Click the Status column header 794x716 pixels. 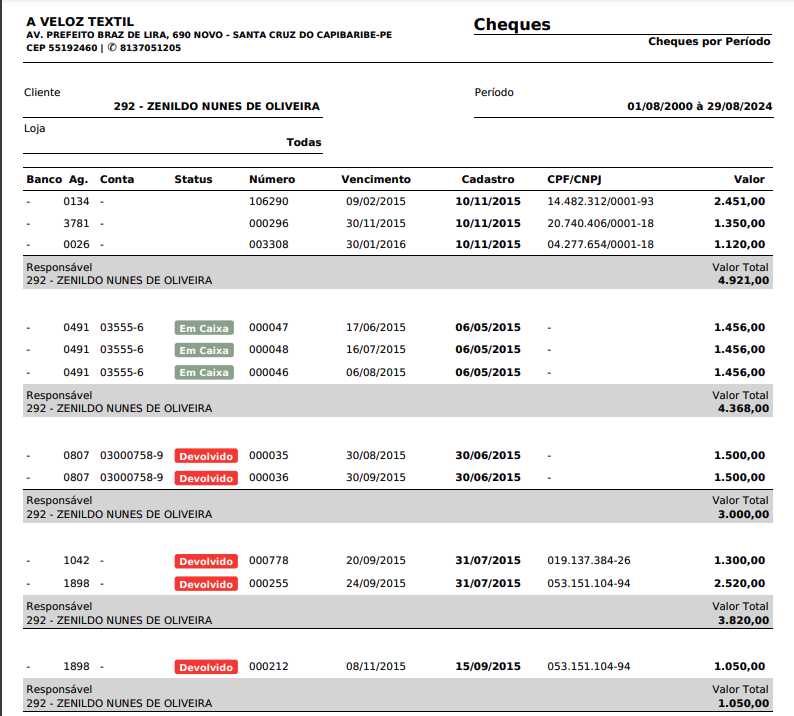(193, 180)
